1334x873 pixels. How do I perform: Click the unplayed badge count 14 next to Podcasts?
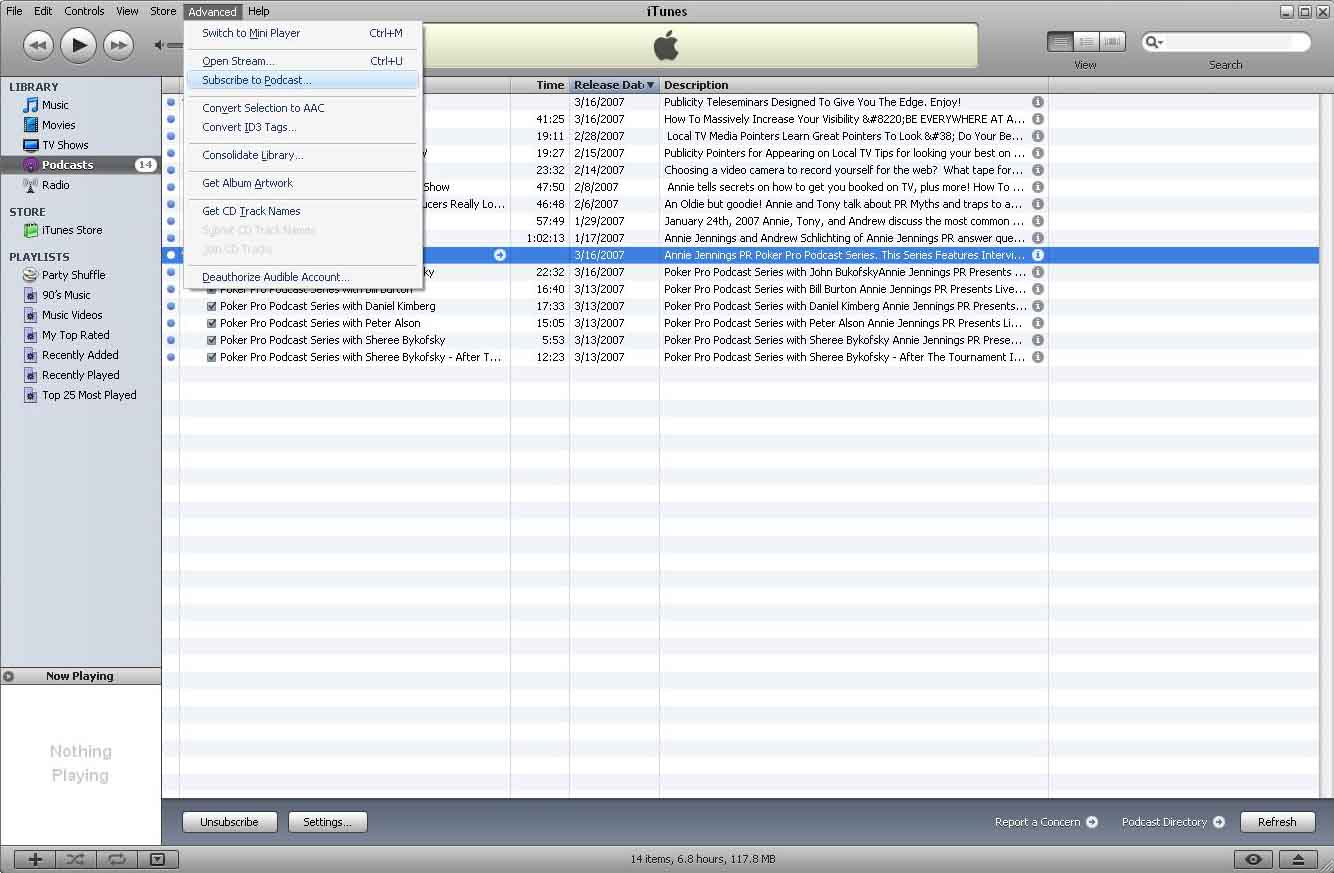click(x=146, y=165)
